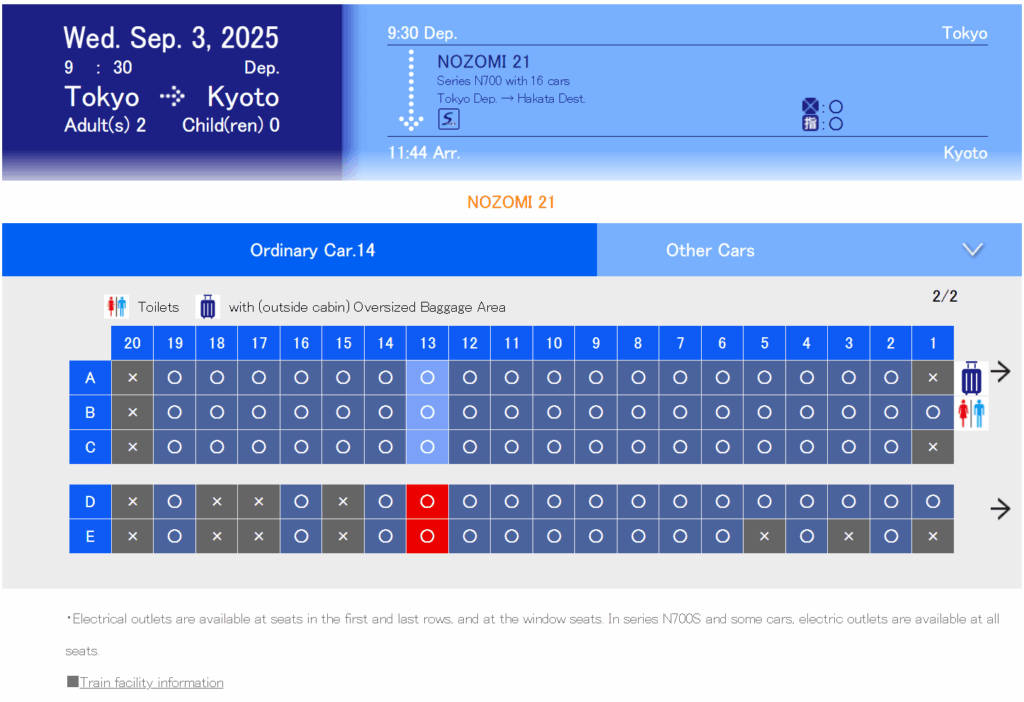
Task: Click the column 13 header number
Action: (x=428, y=343)
